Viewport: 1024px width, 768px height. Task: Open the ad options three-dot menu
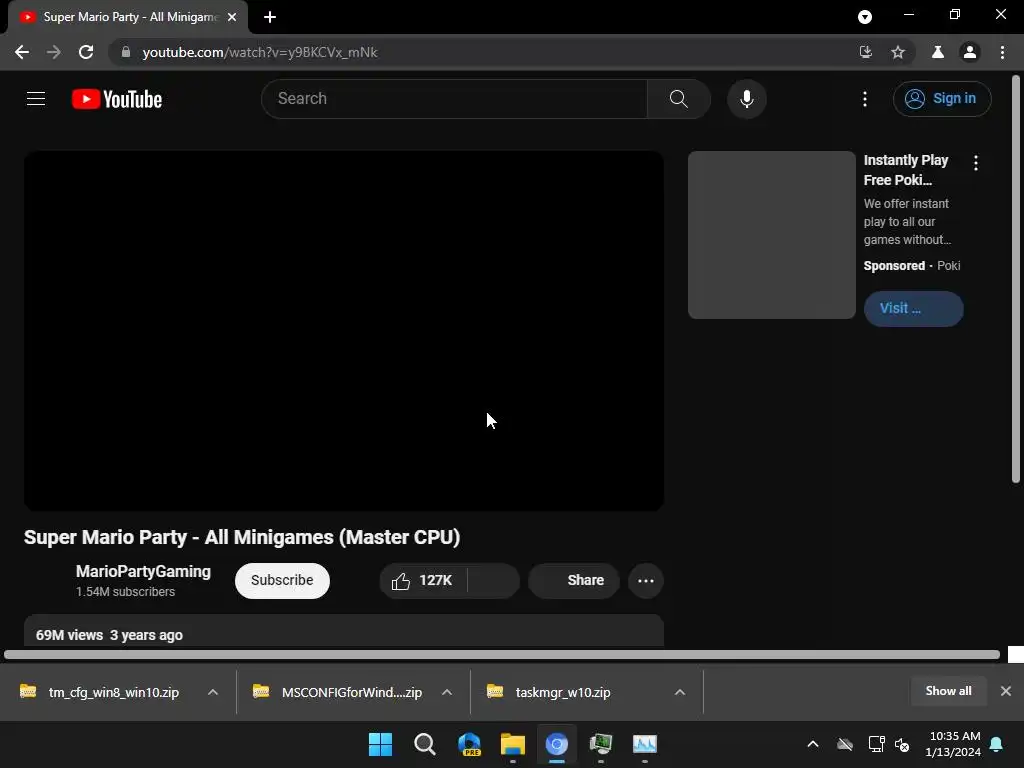[x=976, y=163]
